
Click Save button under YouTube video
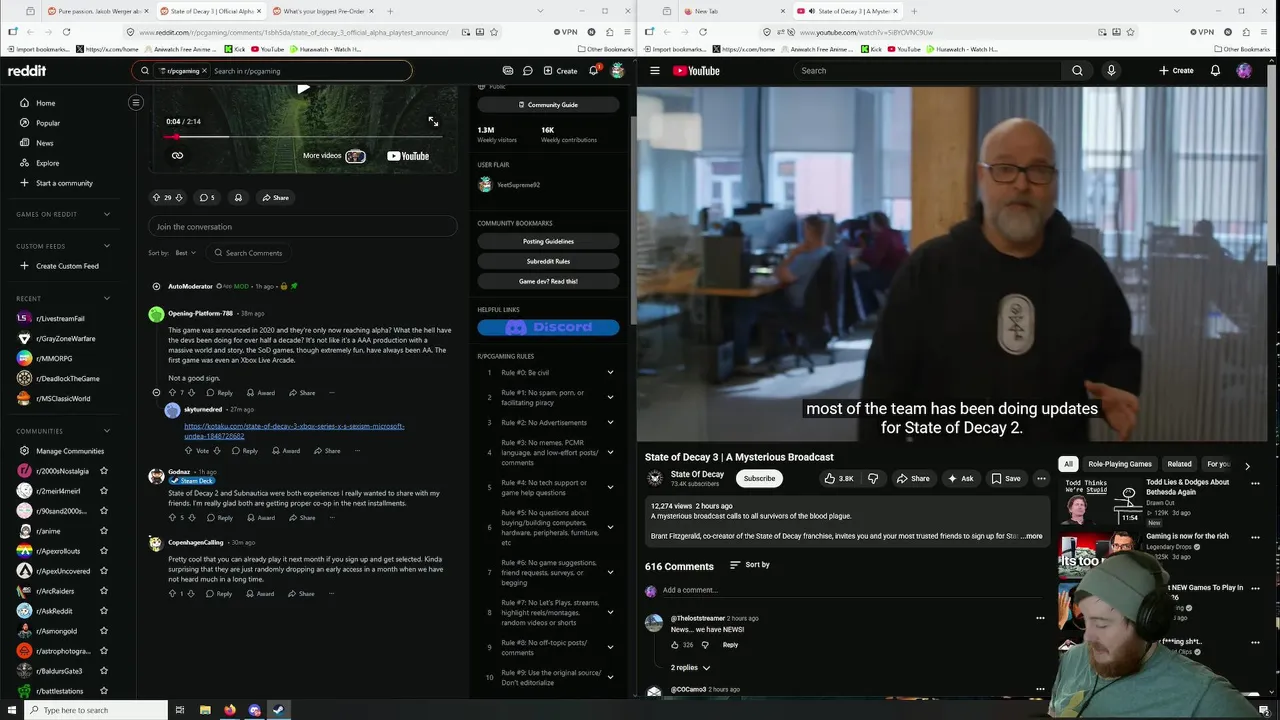1006,478
